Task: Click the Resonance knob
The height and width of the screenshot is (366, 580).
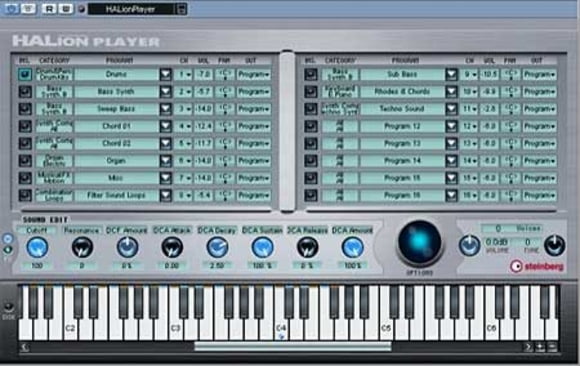Action: (x=82, y=247)
